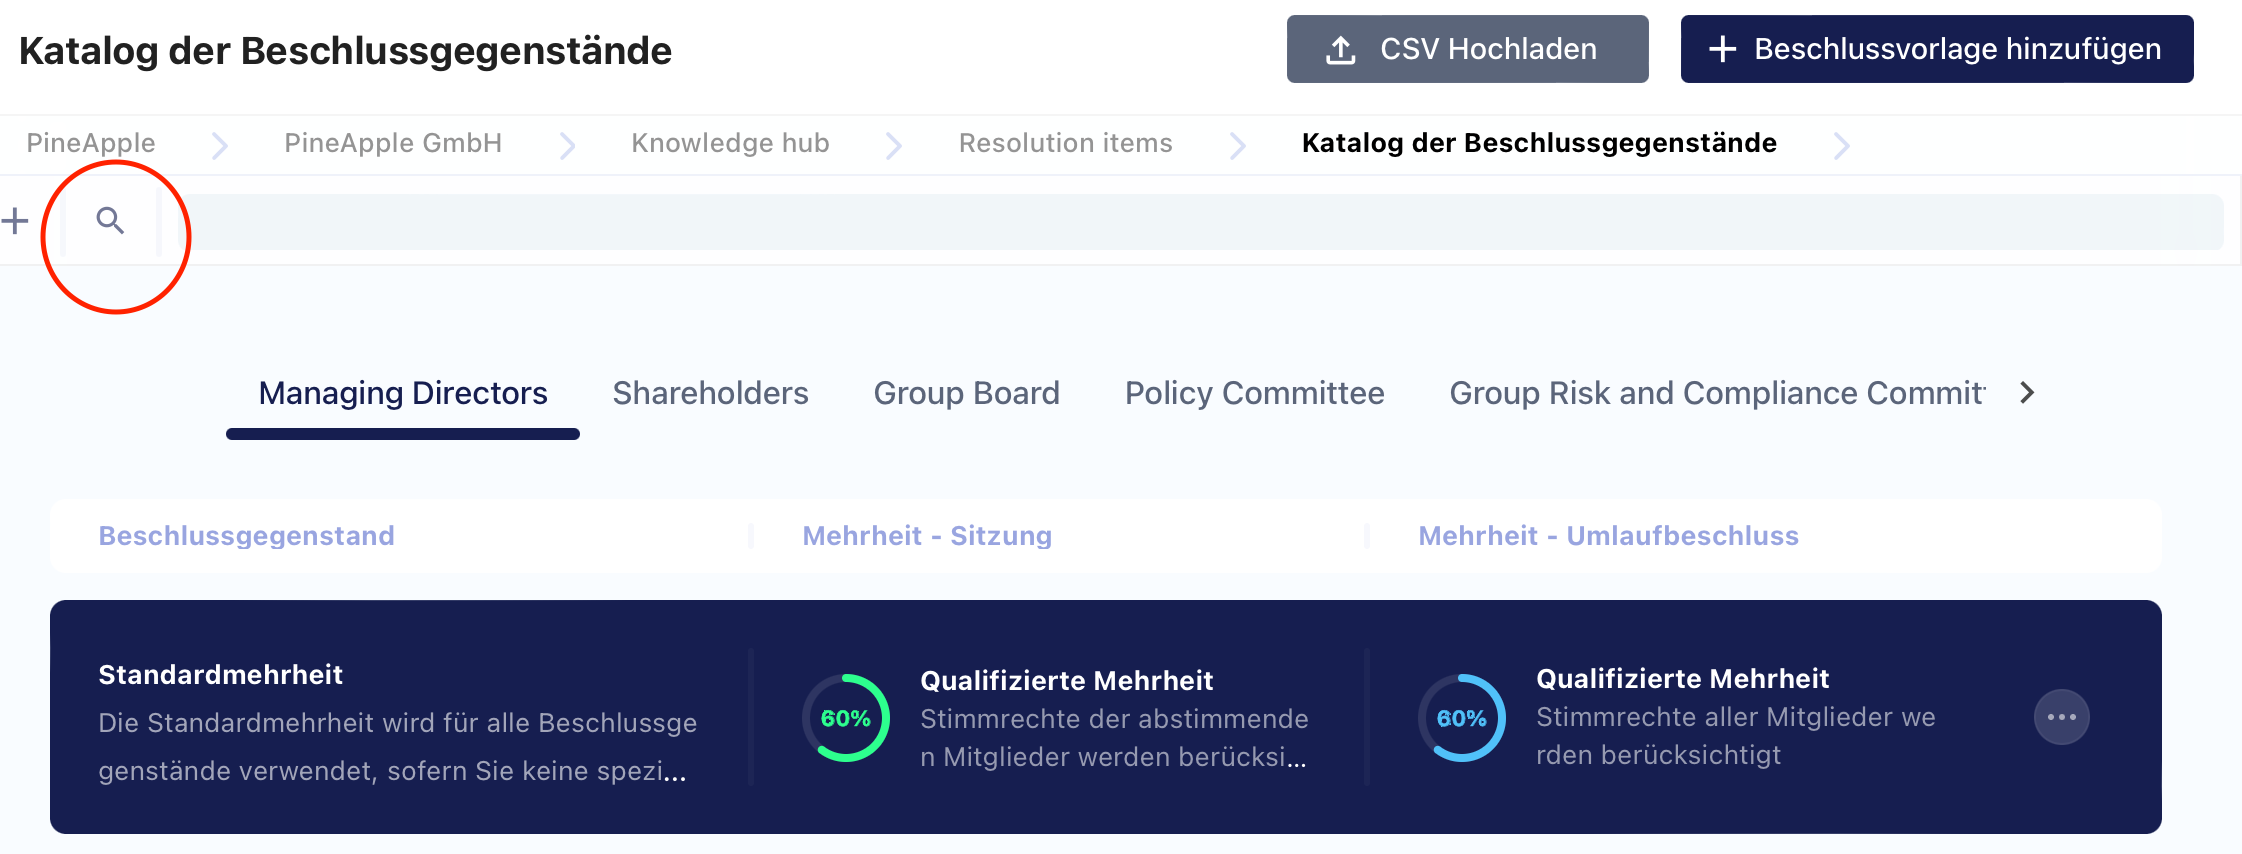Image resolution: width=2242 pixels, height=854 pixels.
Task: Click the plus icon beside search
Action: pyautogui.click(x=14, y=220)
